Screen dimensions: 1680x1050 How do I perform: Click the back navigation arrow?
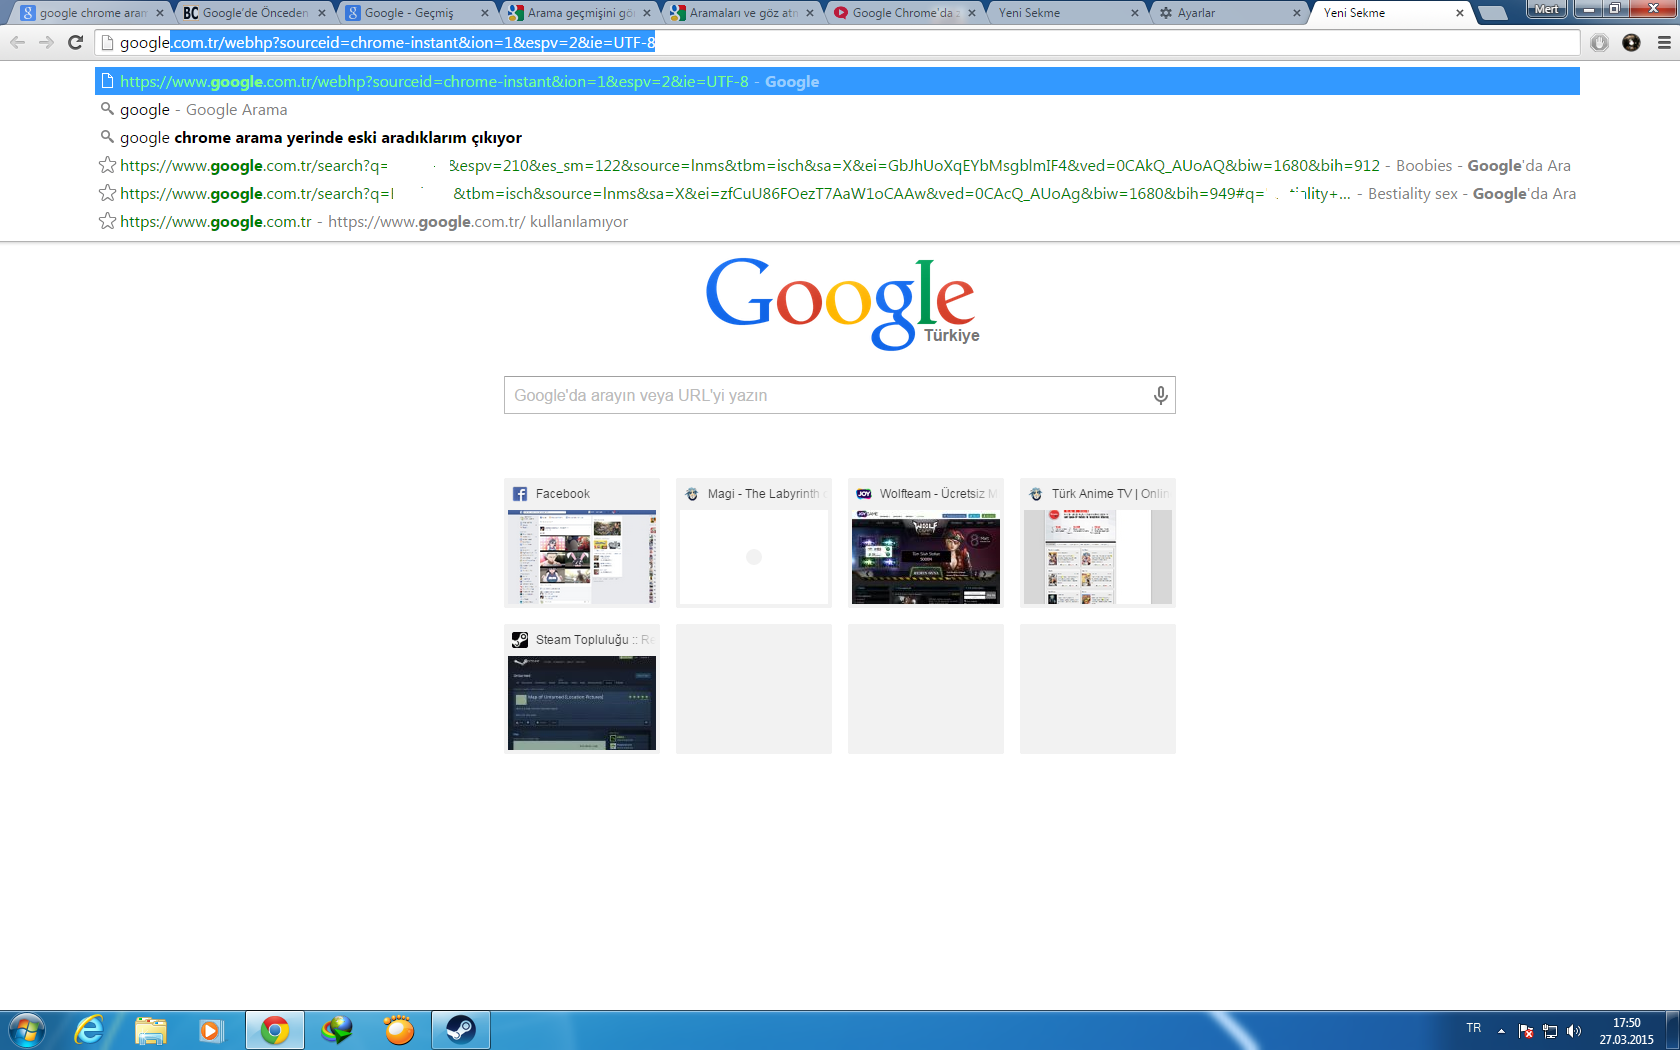(x=17, y=42)
